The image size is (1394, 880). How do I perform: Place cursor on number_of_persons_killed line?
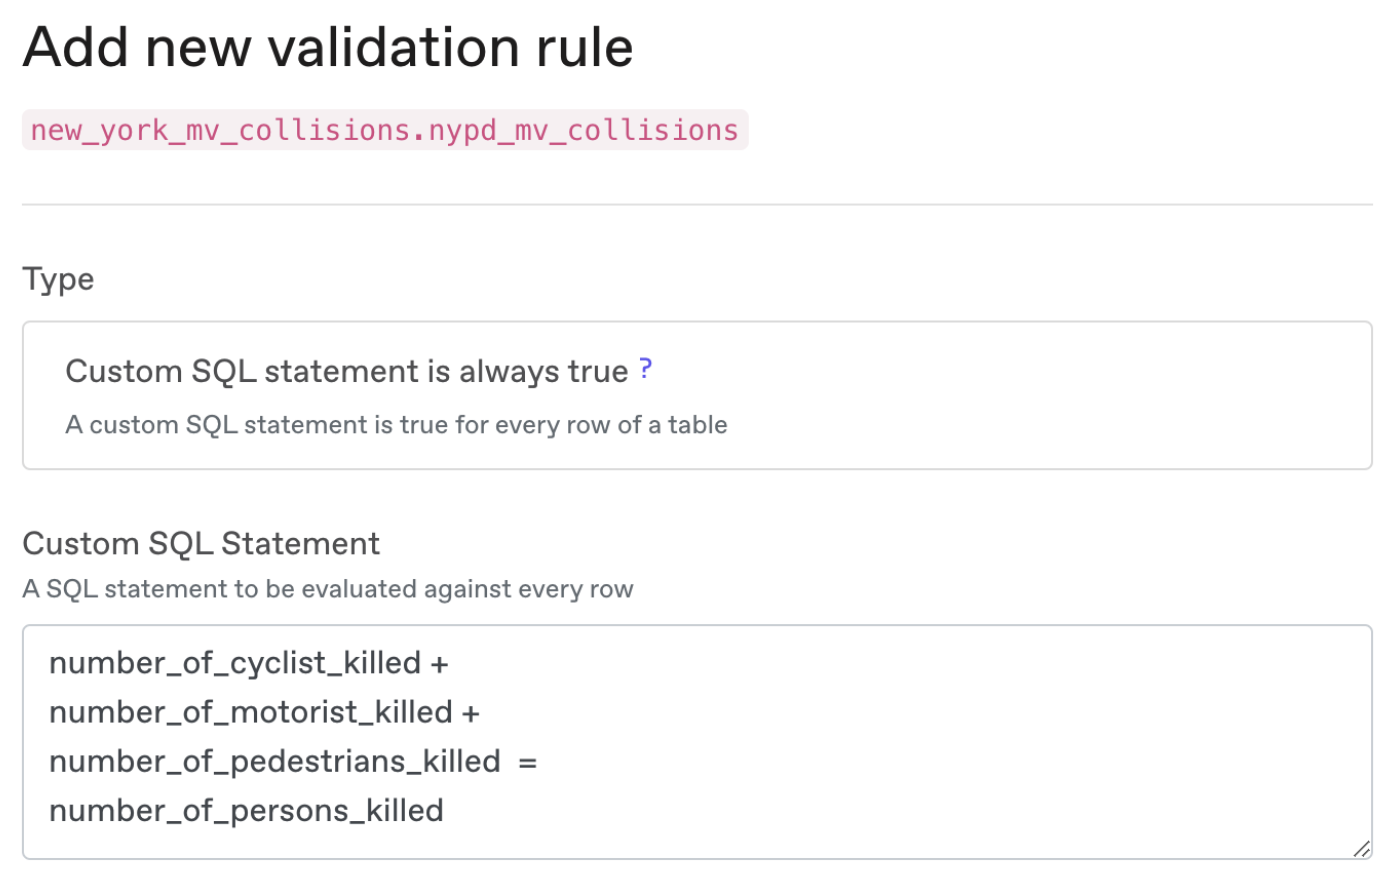coord(246,811)
